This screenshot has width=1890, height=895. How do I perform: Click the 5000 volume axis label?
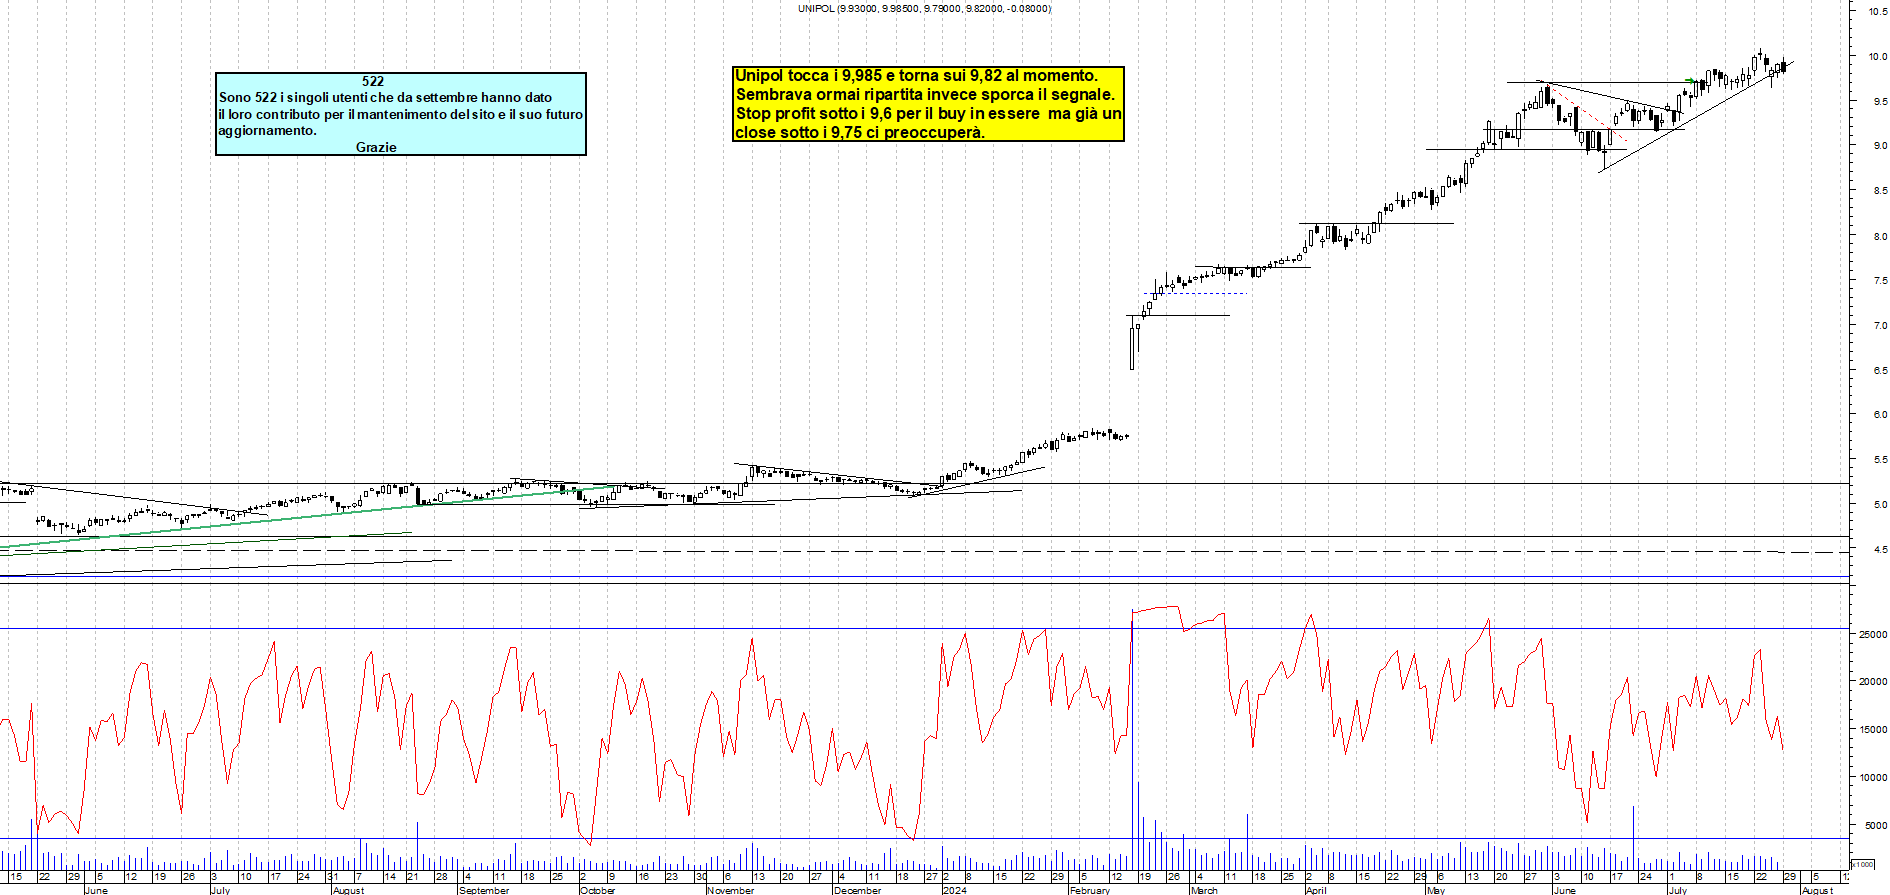coord(1876,826)
